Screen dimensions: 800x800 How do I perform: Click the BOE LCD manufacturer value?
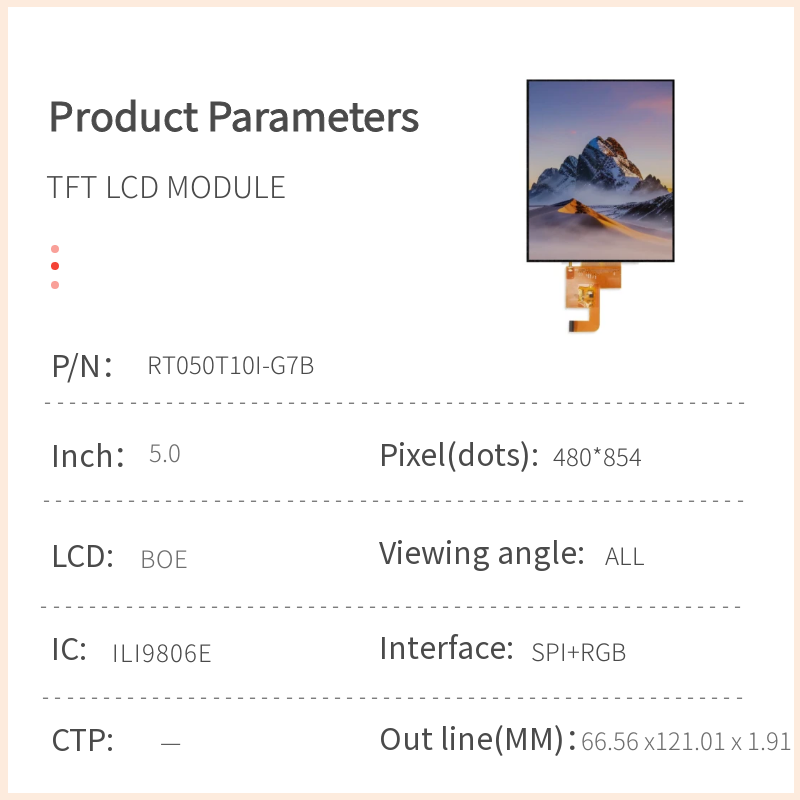[164, 560]
